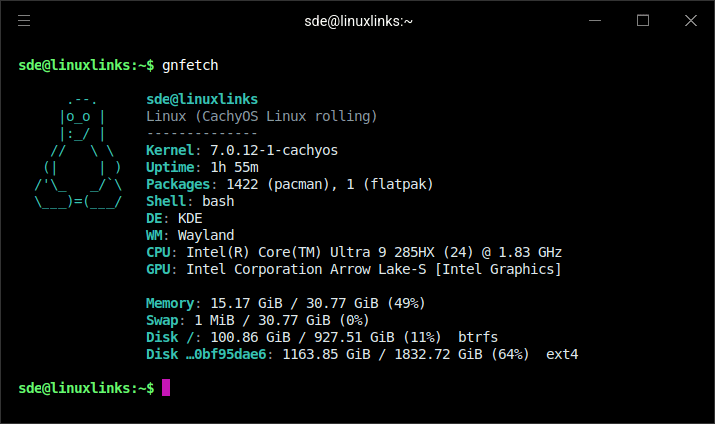Open the terminal hamburger menu
715x424 pixels.
coord(24,21)
